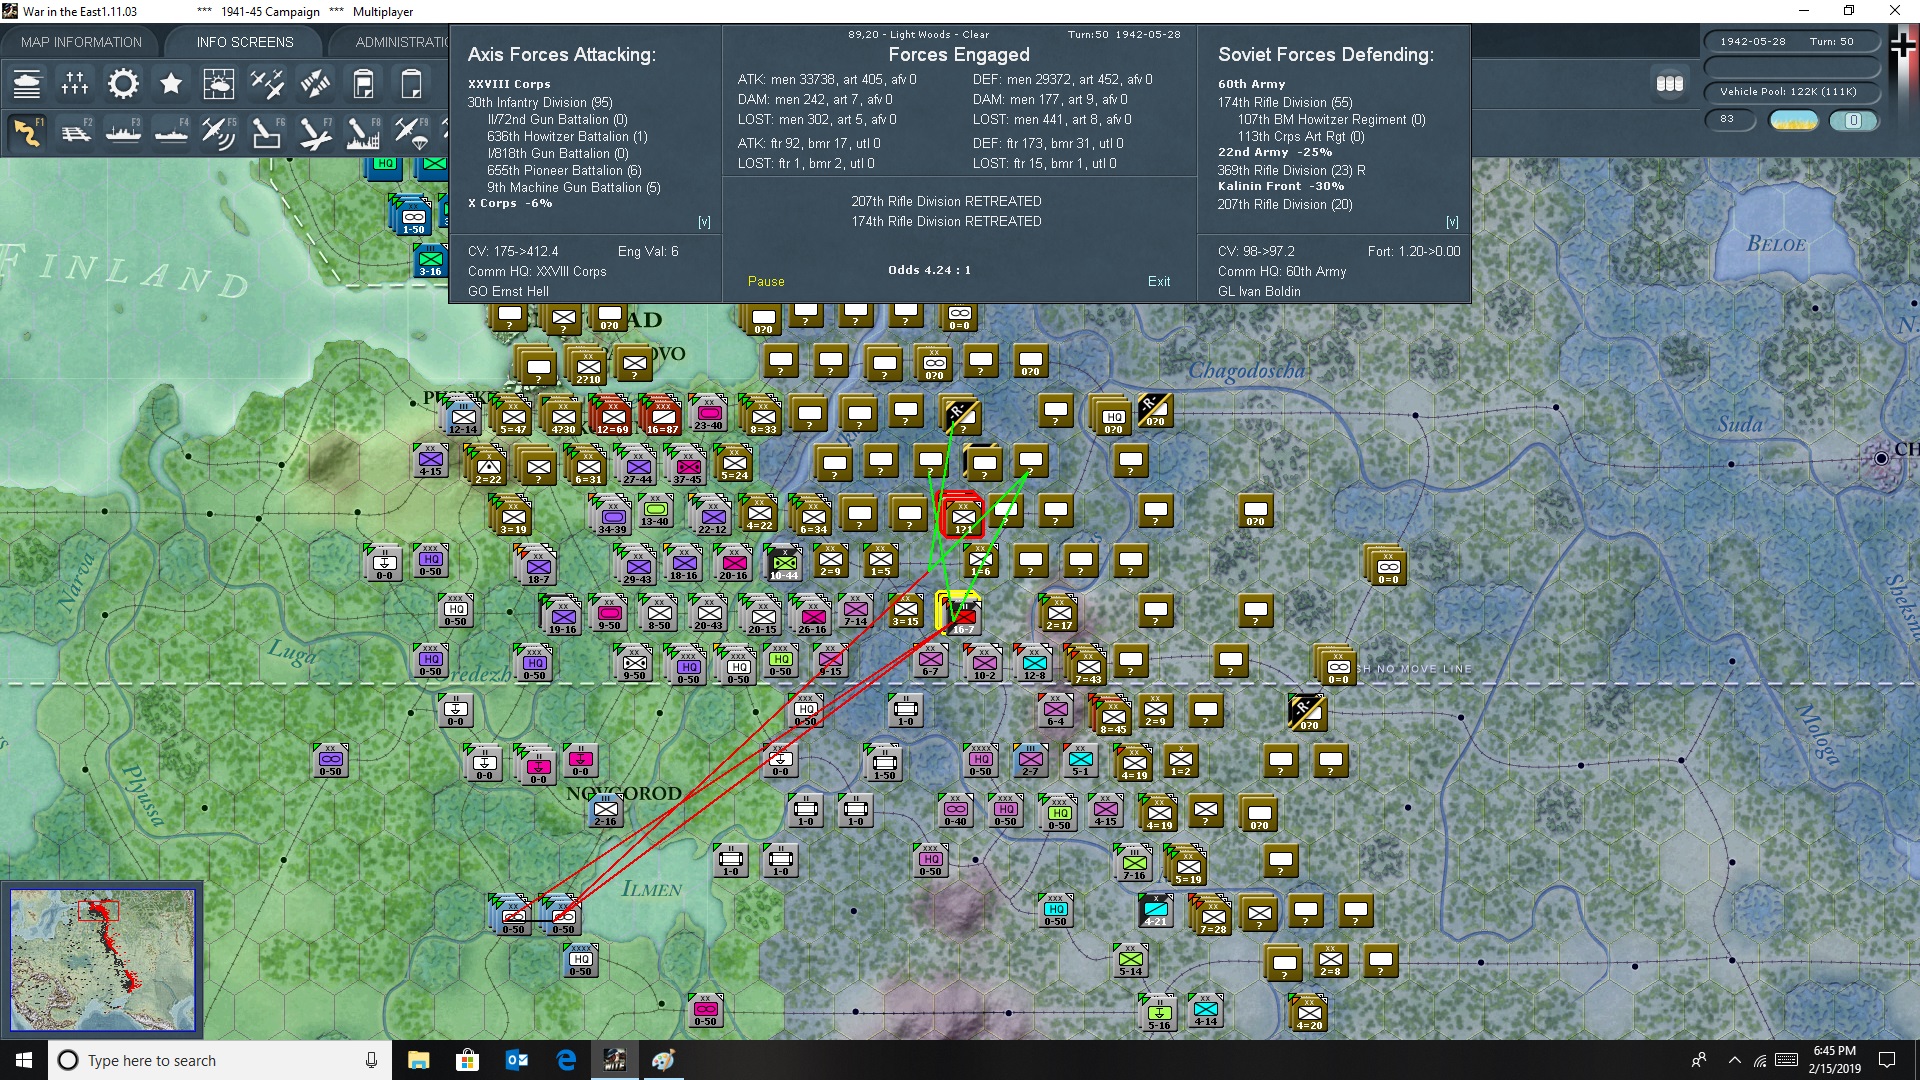Switch to the Info Screens tab

coord(245,42)
